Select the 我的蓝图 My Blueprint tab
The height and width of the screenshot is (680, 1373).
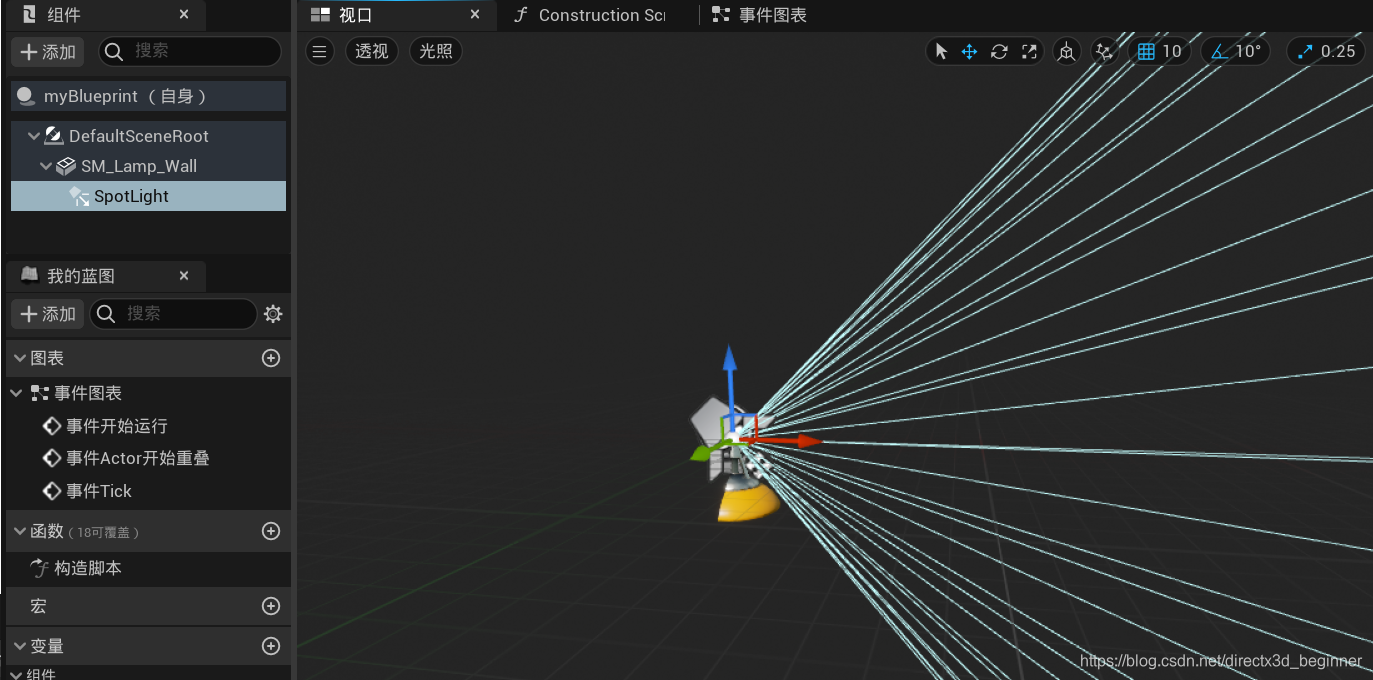[x=81, y=276]
